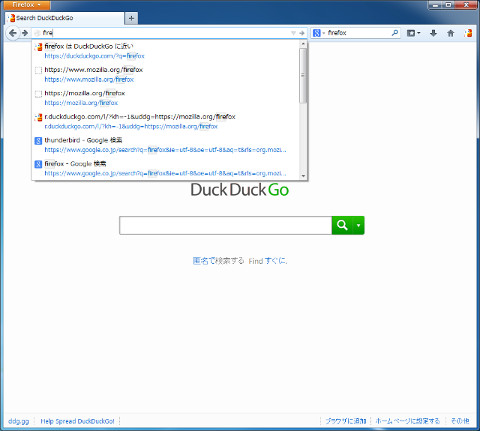Image resolution: width=480 pixels, height=431 pixels.
Task: Open the downloads arrow icon in toolbar
Action: click(x=433, y=33)
